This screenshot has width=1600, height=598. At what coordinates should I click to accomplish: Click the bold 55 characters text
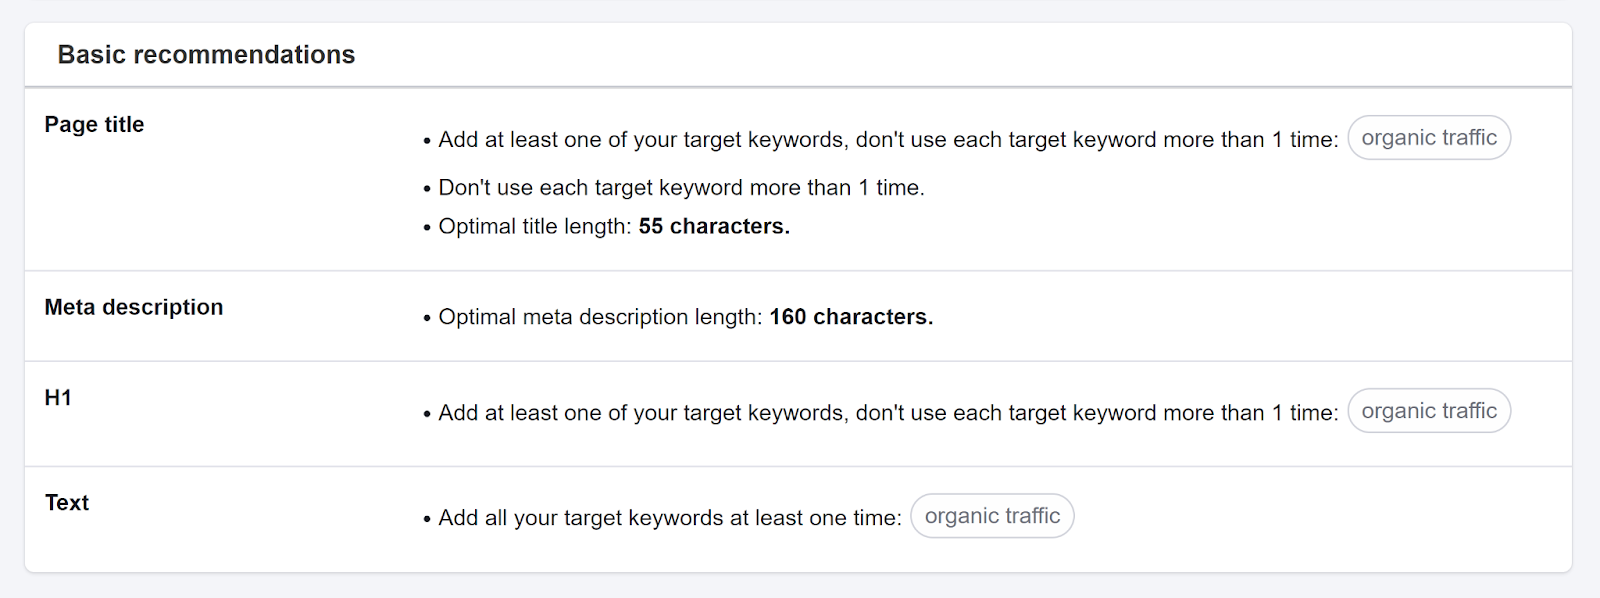click(x=713, y=226)
